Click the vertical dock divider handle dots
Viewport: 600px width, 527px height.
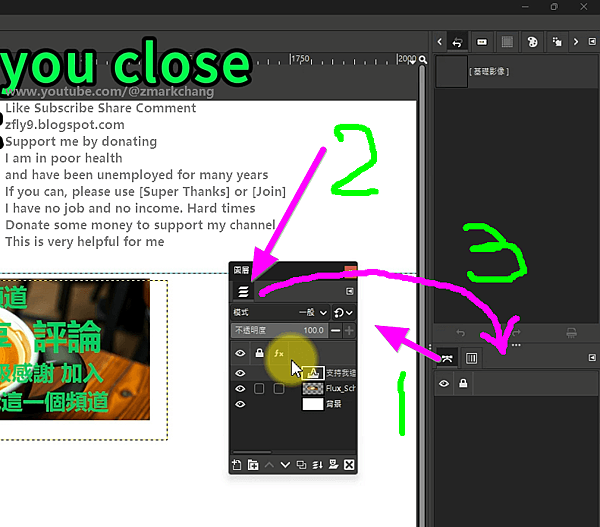coord(430,348)
